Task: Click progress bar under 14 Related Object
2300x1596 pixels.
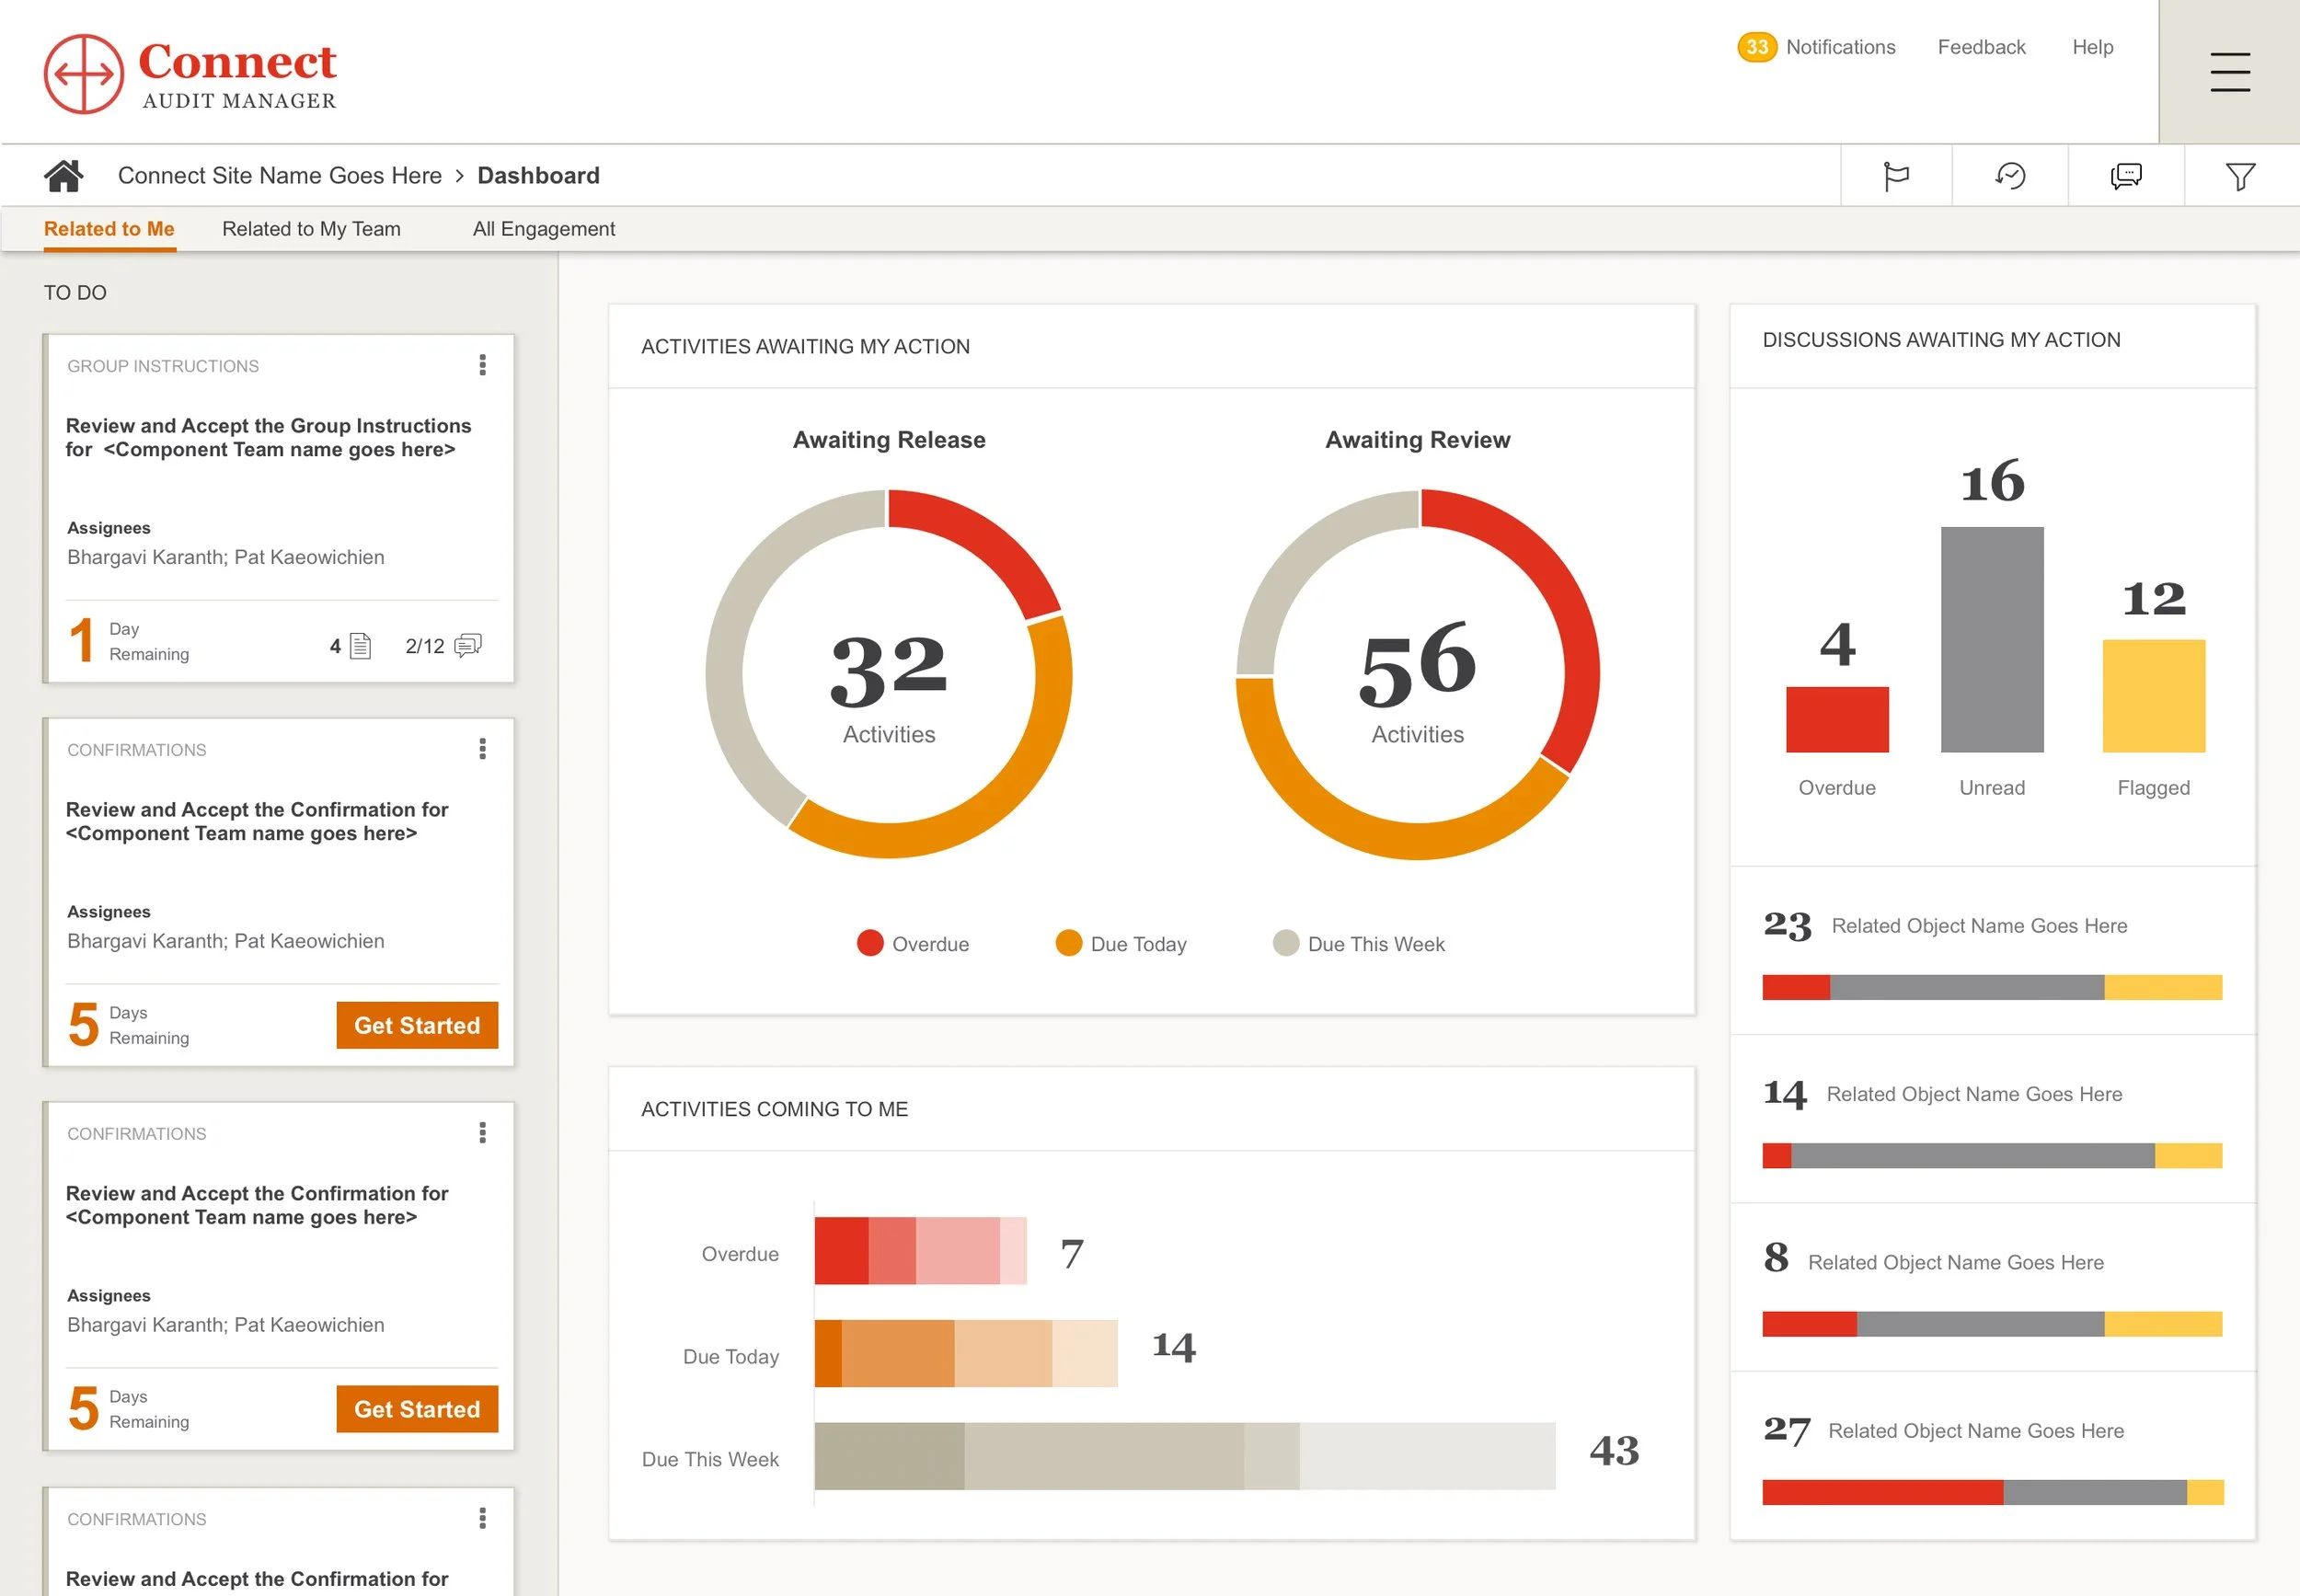Action: pos(1992,1155)
